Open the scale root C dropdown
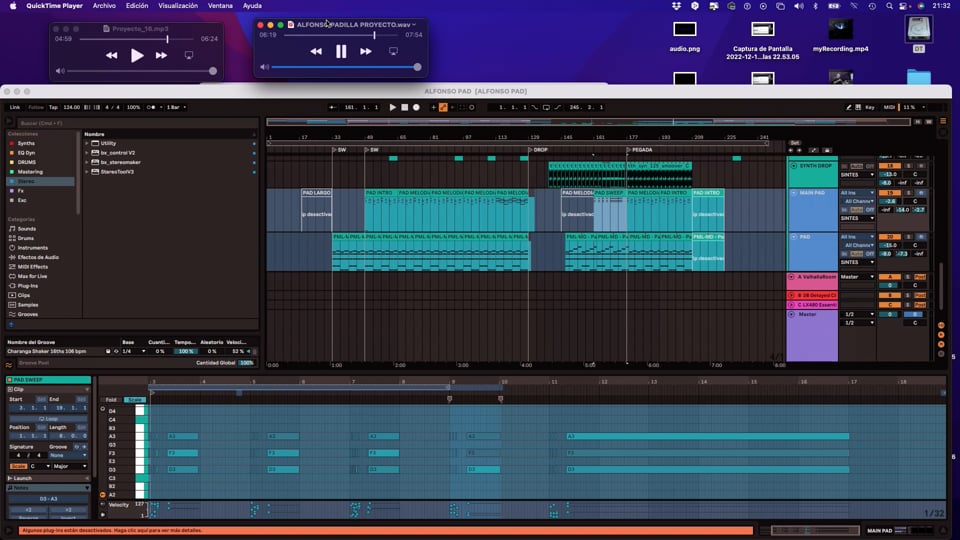Viewport: 960px width, 540px height. [39, 467]
